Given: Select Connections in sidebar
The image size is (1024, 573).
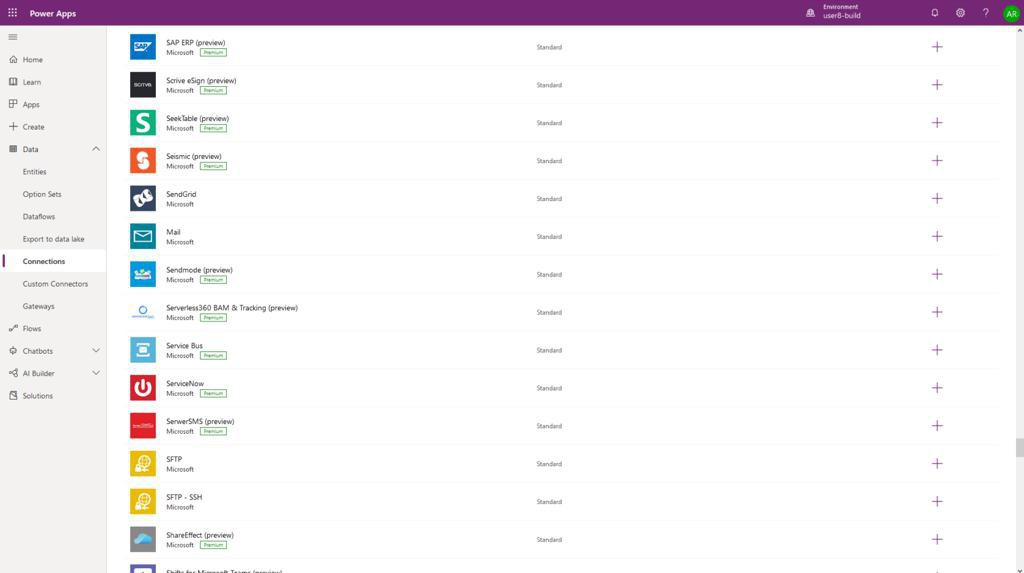Looking at the screenshot, I should pos(53,261).
